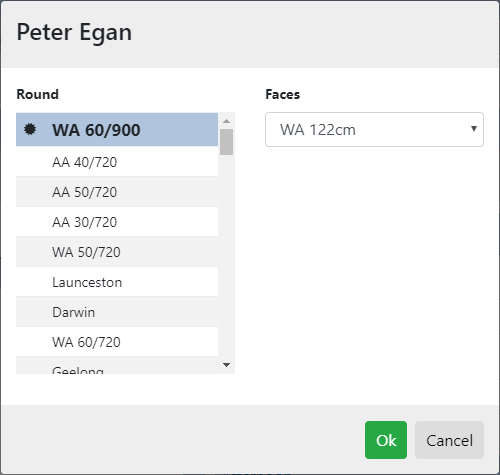Click the scrollbar track below the thumb
The width and height of the screenshot is (500, 475).
[227, 257]
